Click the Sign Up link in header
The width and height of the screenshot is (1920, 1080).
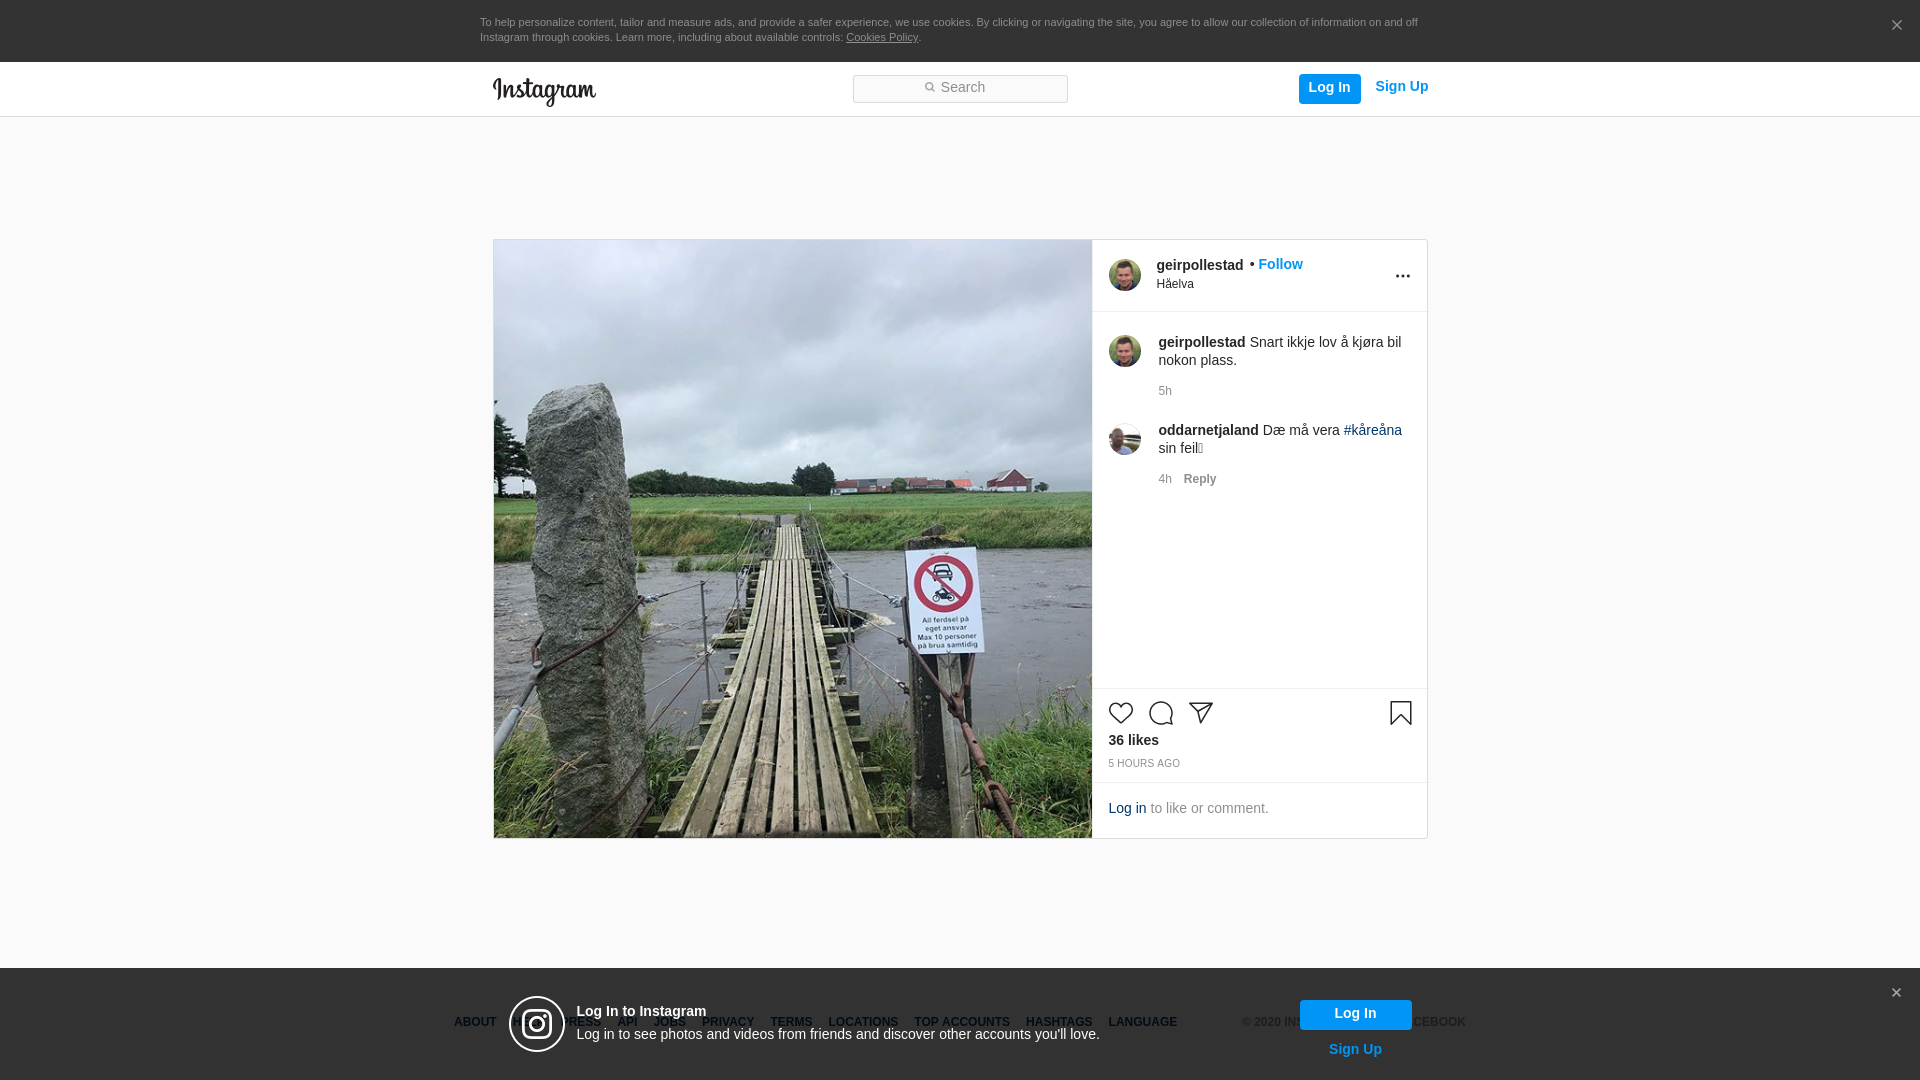(x=1401, y=87)
